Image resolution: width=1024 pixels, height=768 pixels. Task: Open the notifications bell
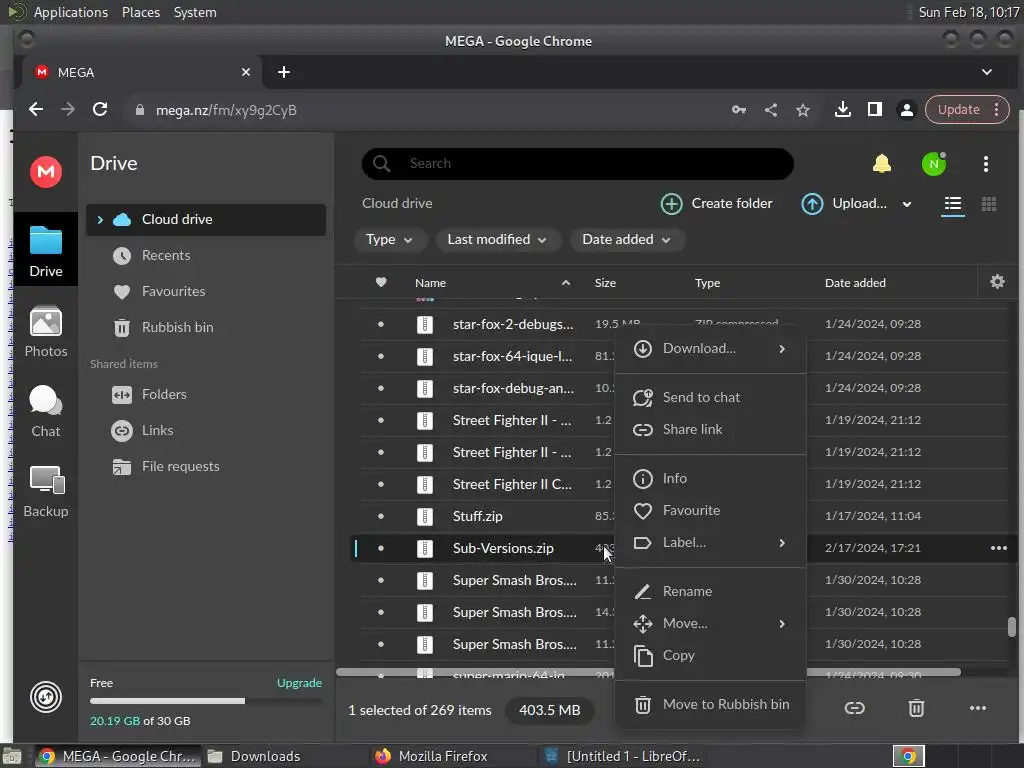point(882,163)
